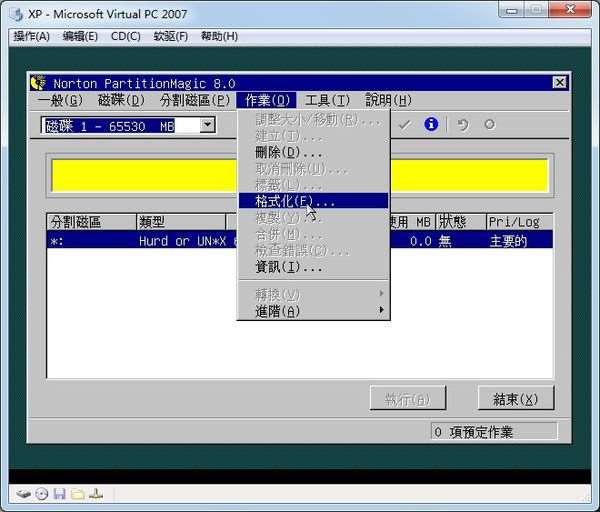Image resolution: width=600 pixels, height=512 pixels.
Task: Close the 作業(O) menu header
Action: click(266, 100)
